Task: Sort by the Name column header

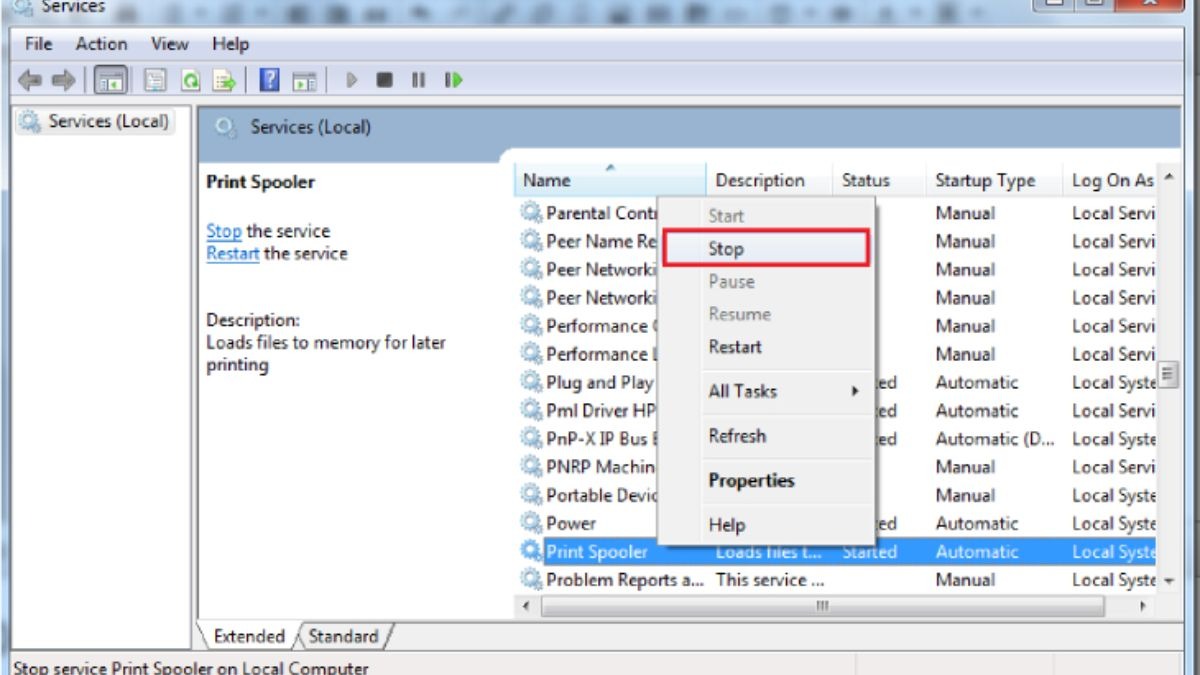Action: pos(610,180)
